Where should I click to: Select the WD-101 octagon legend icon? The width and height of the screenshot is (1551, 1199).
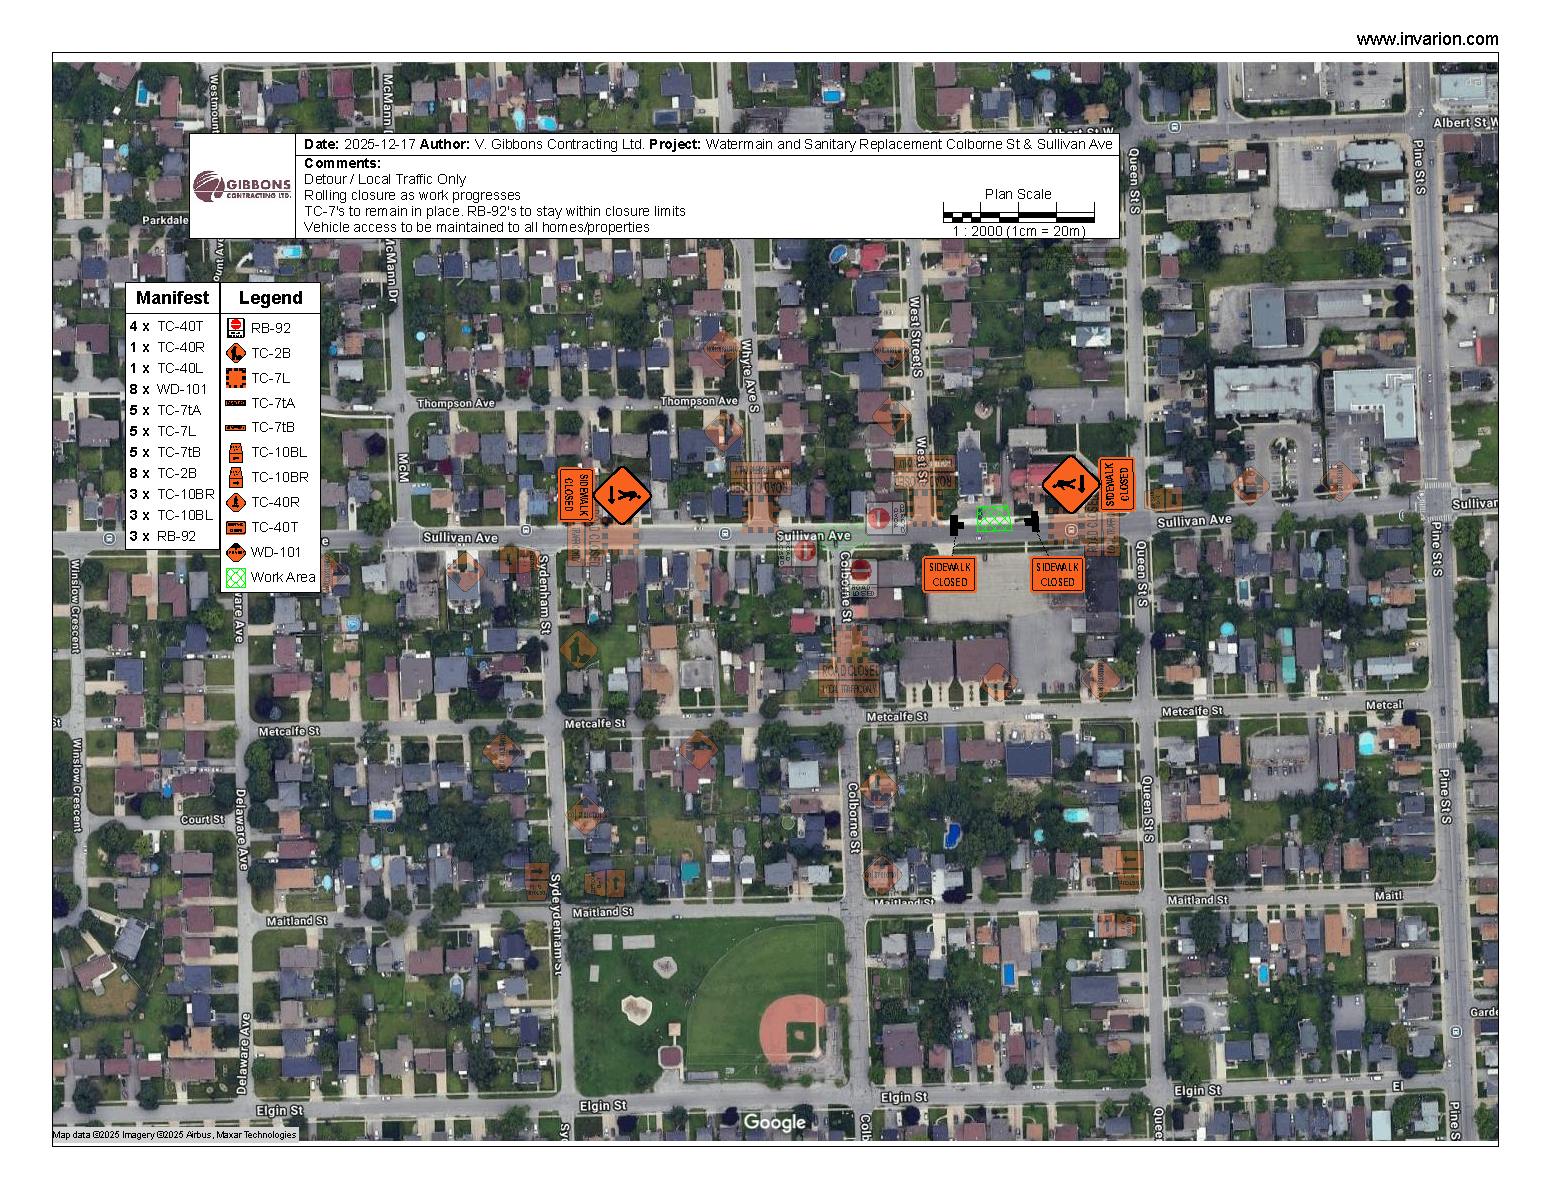[238, 551]
